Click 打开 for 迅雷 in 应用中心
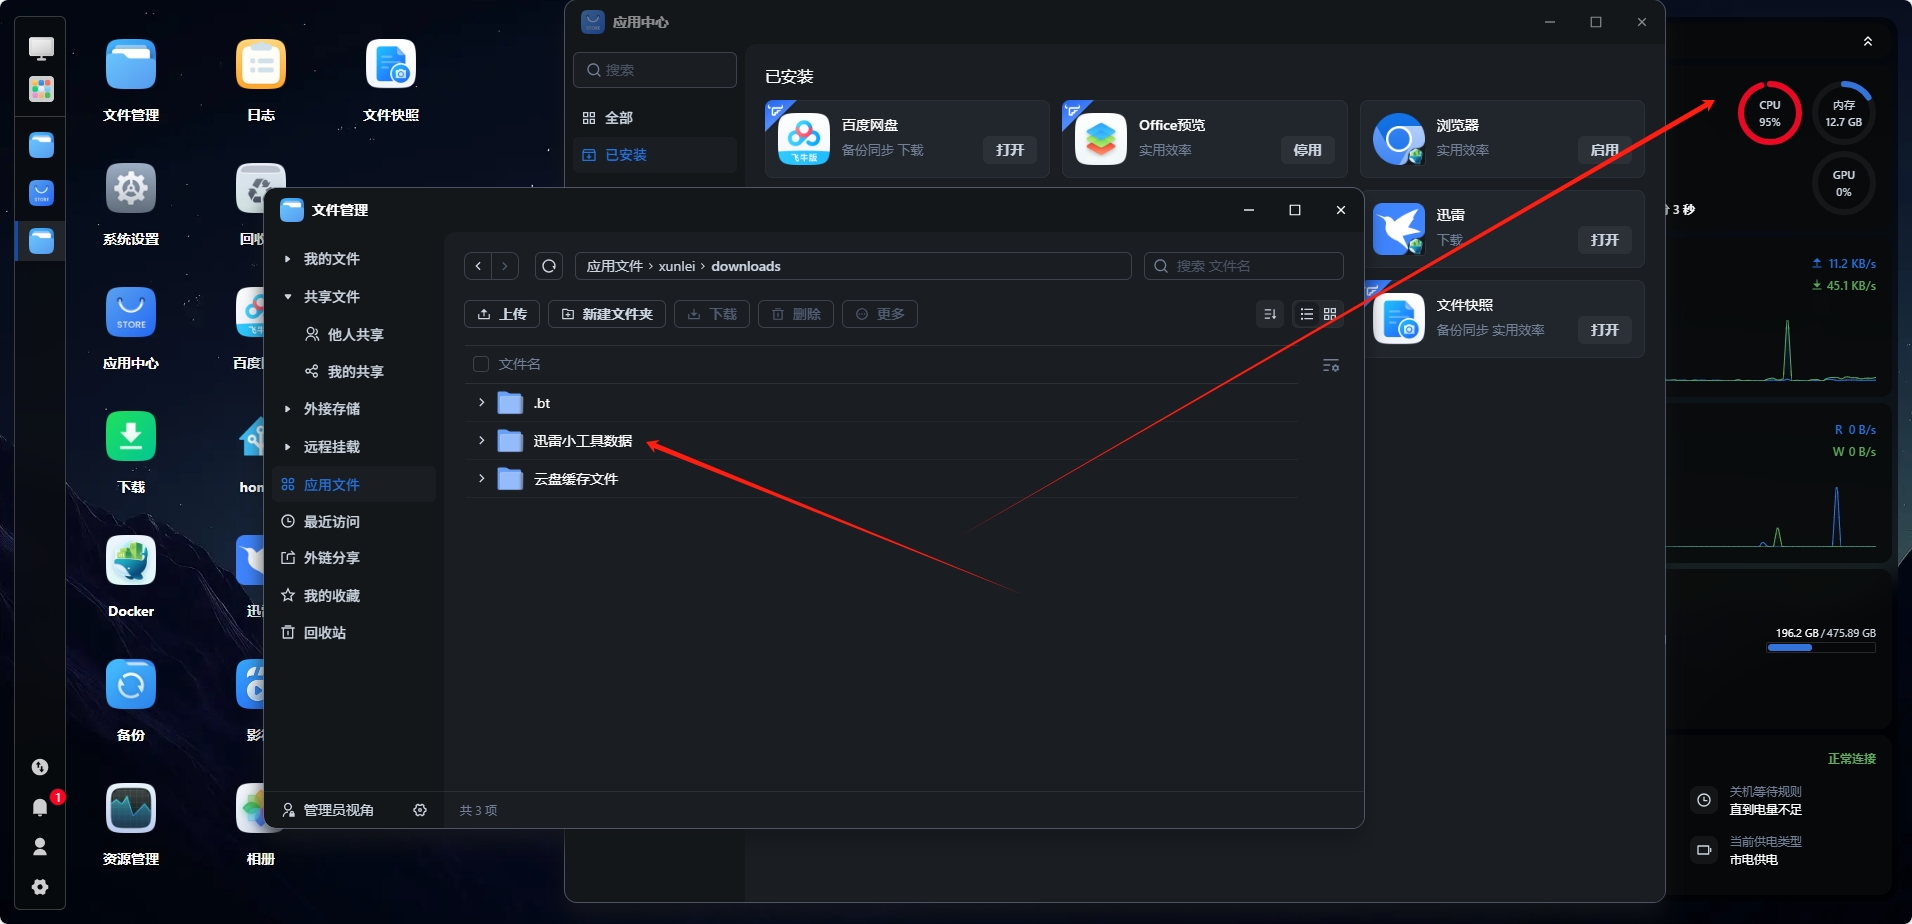The image size is (1912, 924). pyautogui.click(x=1605, y=240)
